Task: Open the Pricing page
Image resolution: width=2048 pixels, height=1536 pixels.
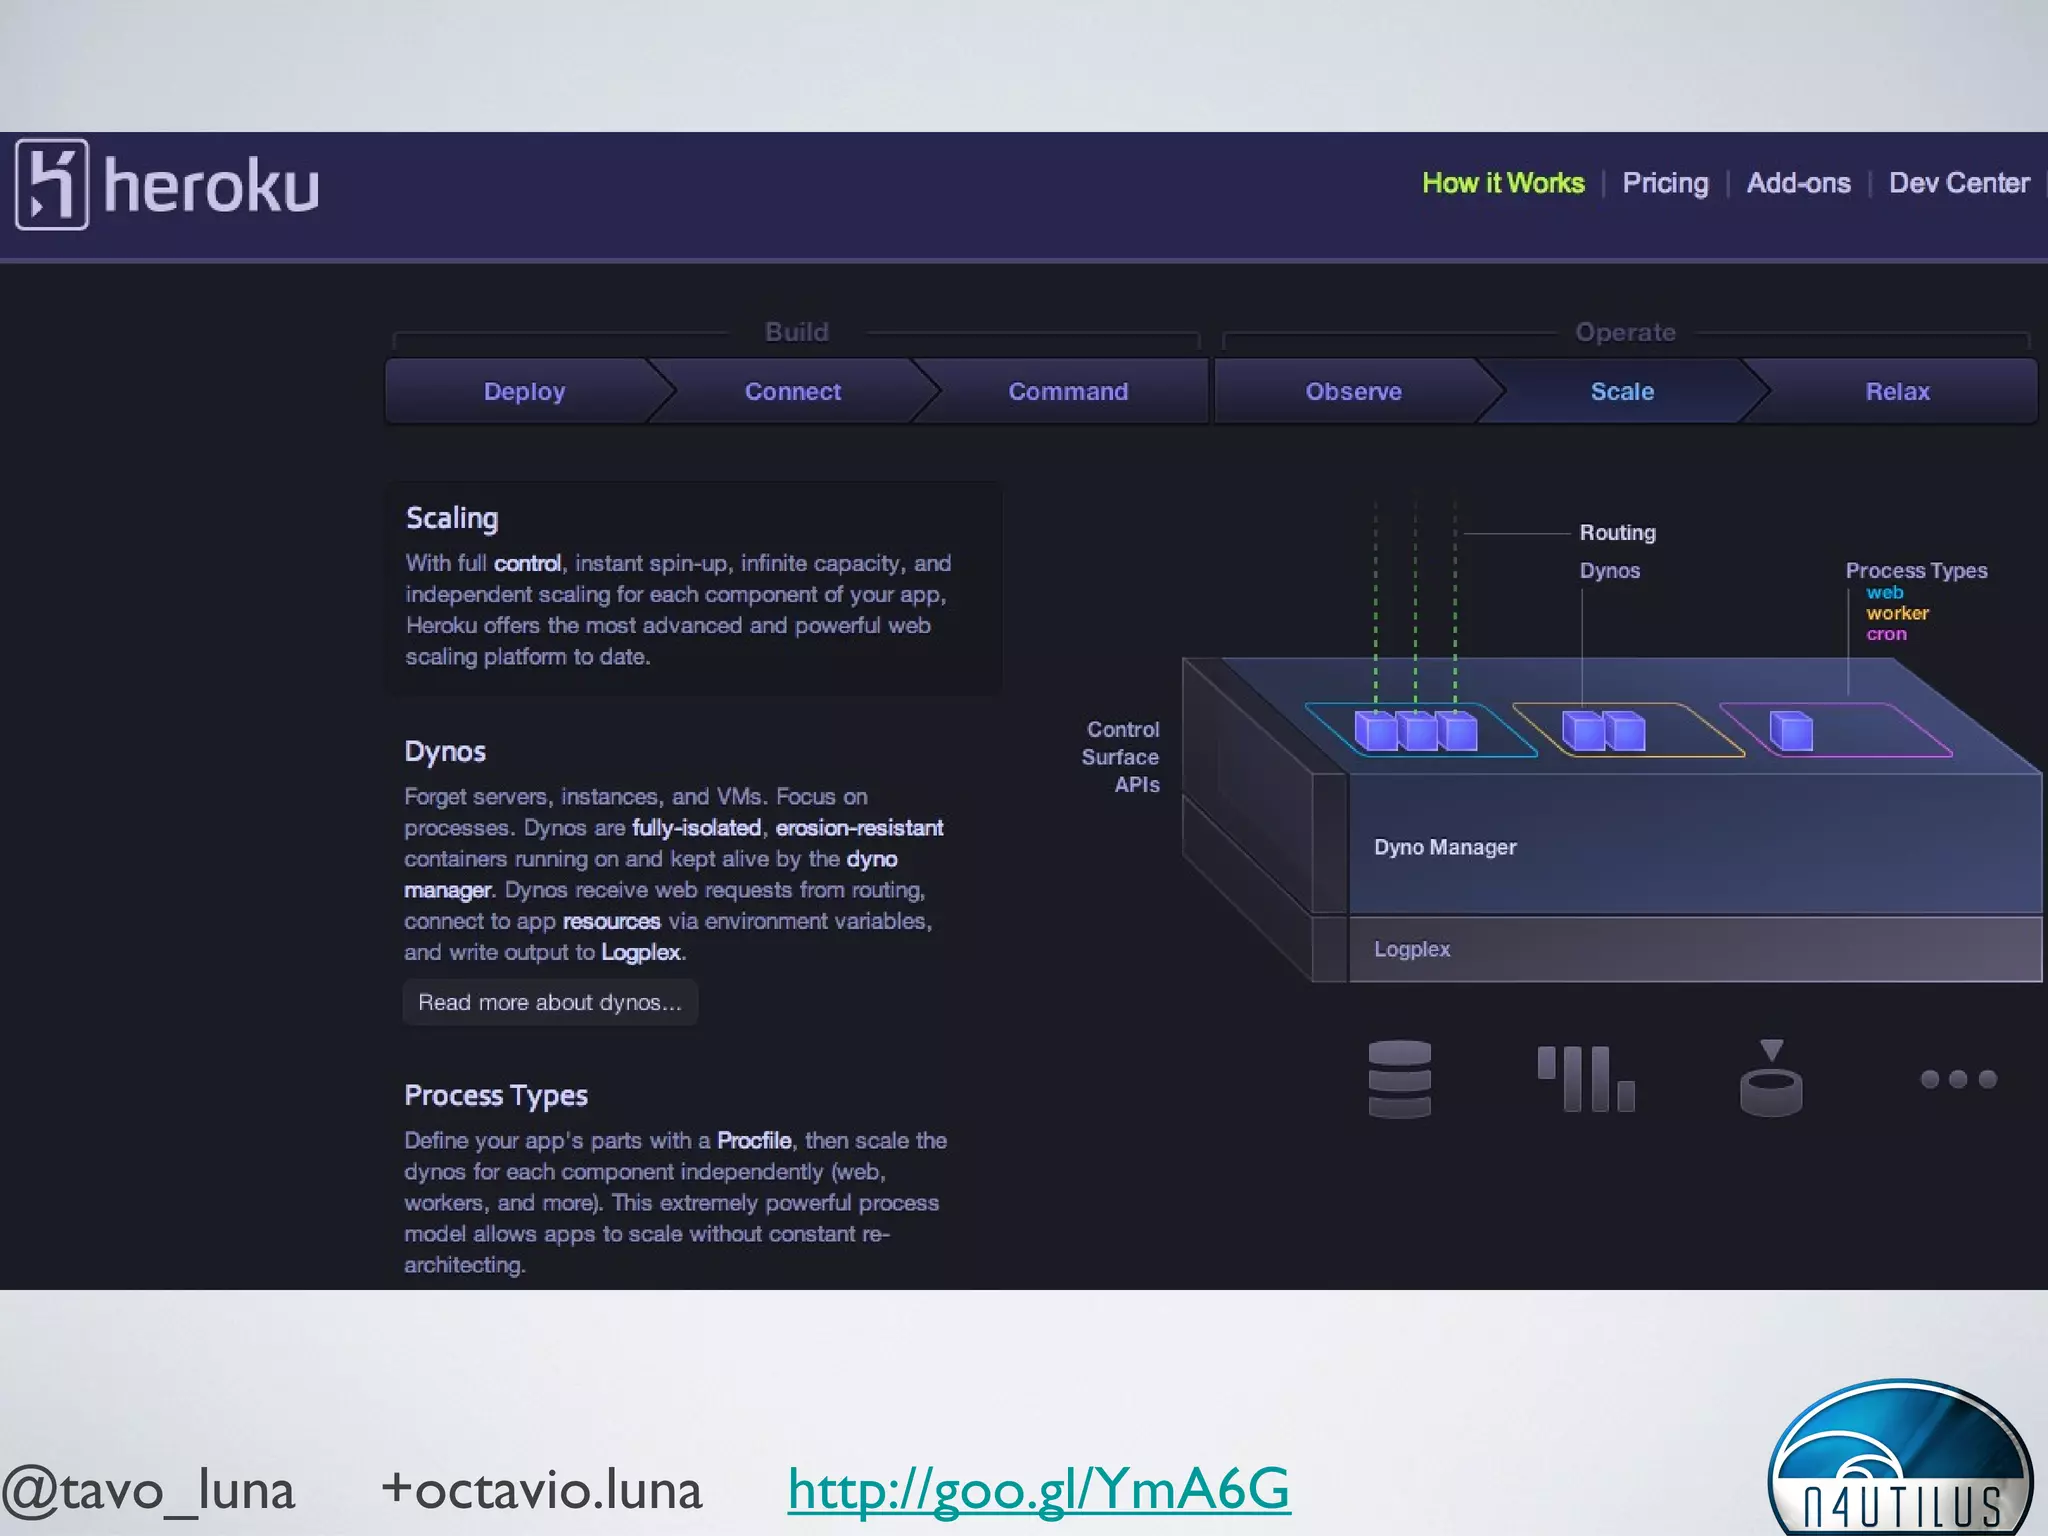Action: click(1665, 183)
